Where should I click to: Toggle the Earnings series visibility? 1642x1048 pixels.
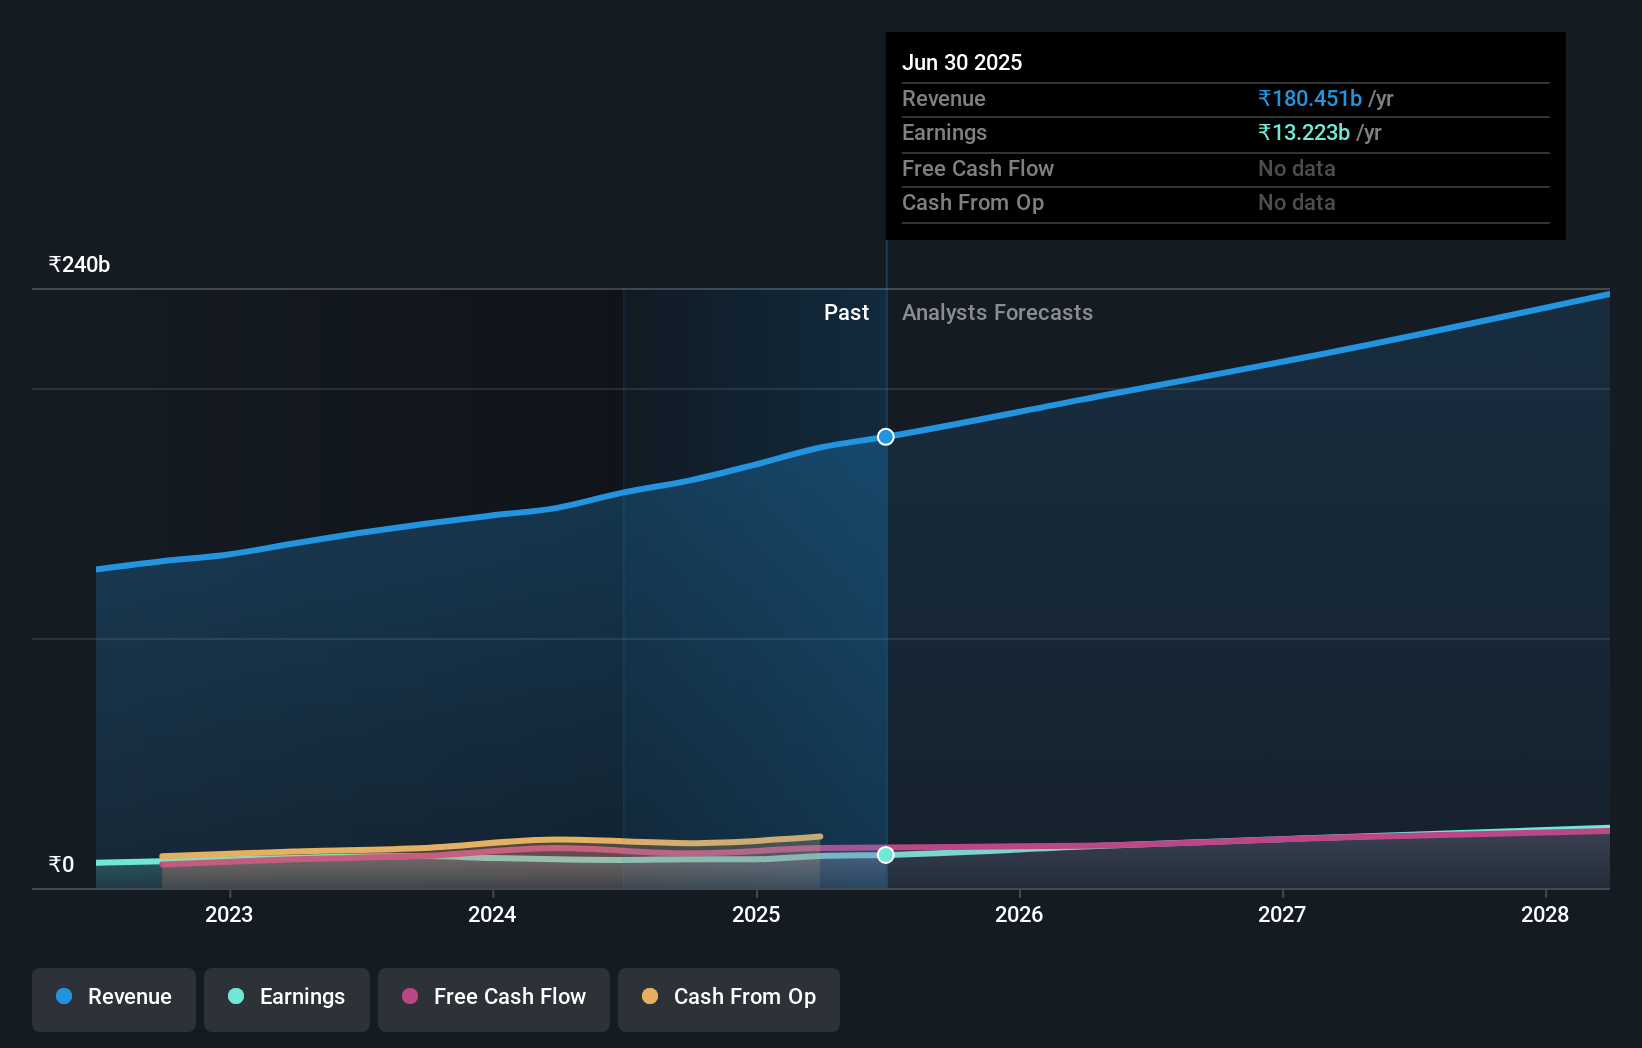287,998
